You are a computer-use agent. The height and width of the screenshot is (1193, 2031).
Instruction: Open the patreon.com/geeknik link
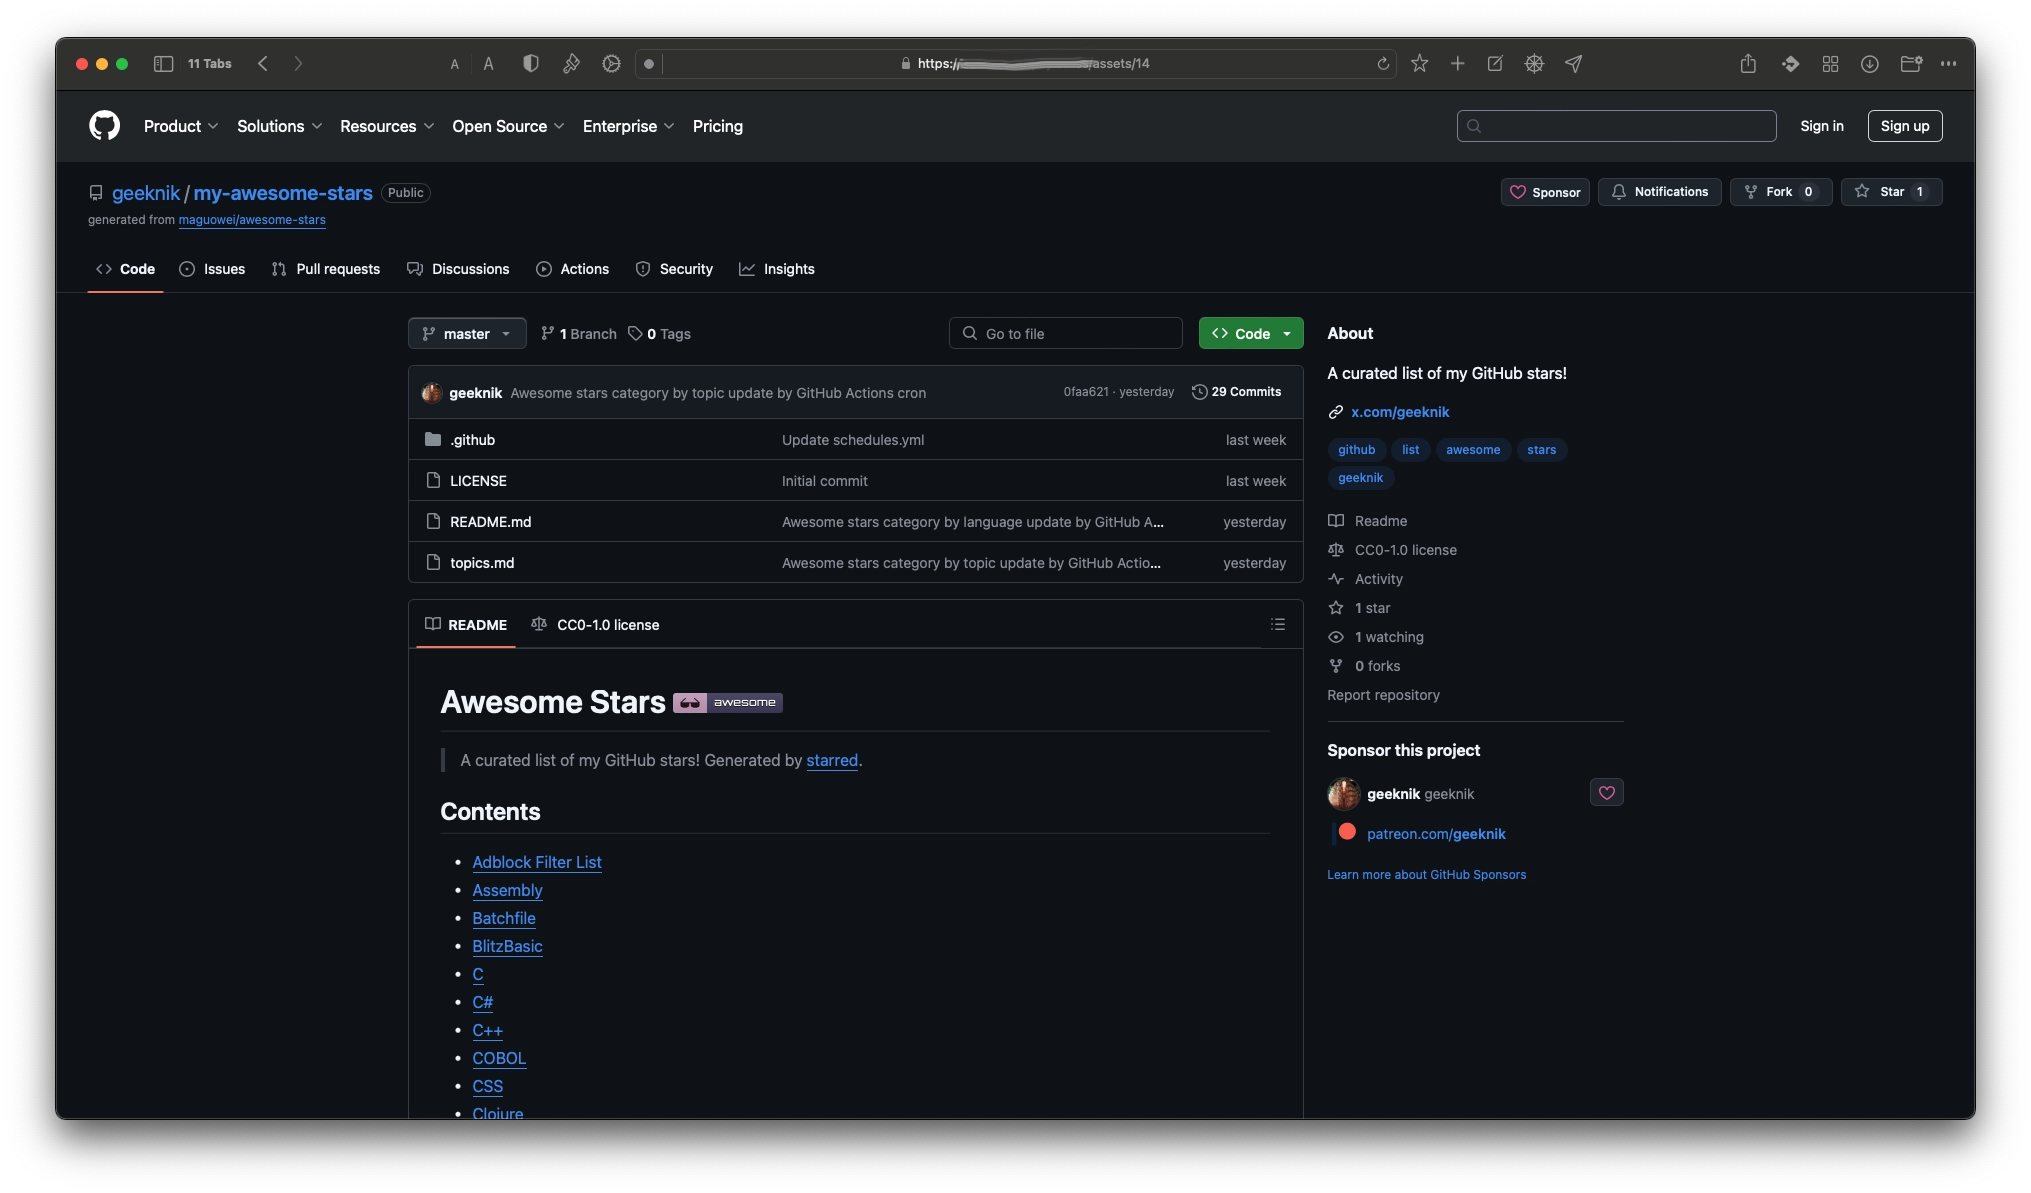click(x=1436, y=834)
